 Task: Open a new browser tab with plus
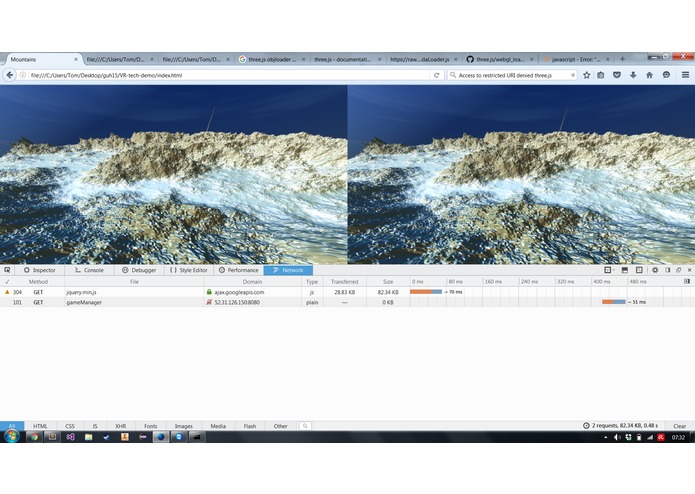[622, 59]
